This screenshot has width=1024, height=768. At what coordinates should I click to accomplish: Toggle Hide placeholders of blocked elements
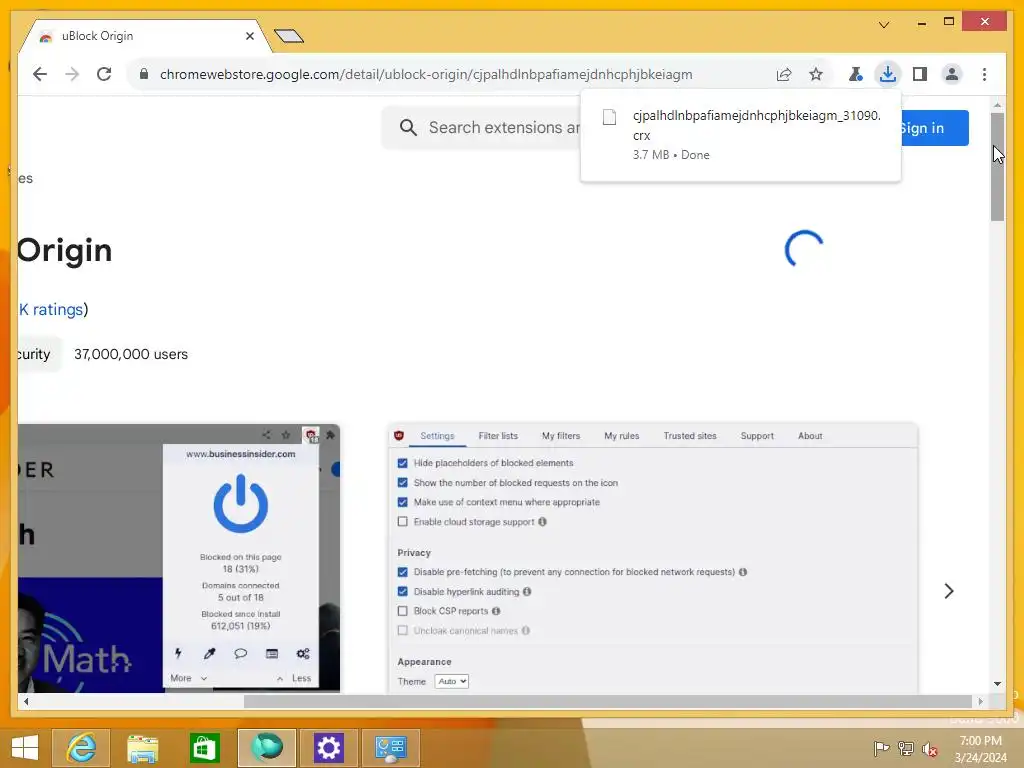(x=402, y=463)
